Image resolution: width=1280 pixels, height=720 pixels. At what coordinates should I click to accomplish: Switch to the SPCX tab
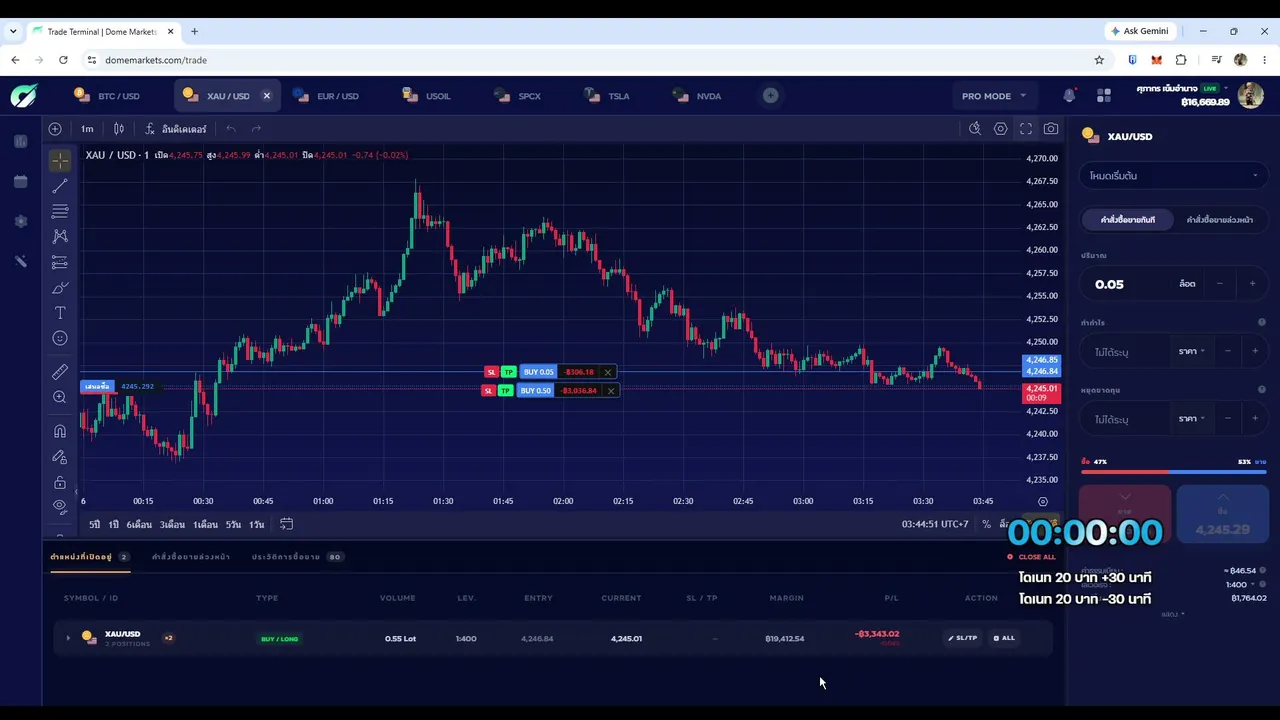pyautogui.click(x=518, y=96)
